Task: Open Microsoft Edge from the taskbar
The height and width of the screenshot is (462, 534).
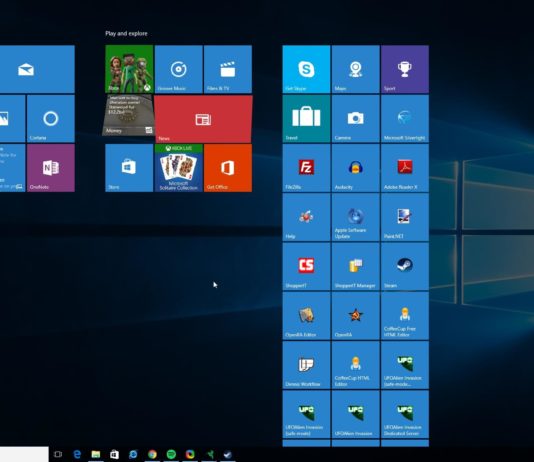Action: click(x=77, y=454)
